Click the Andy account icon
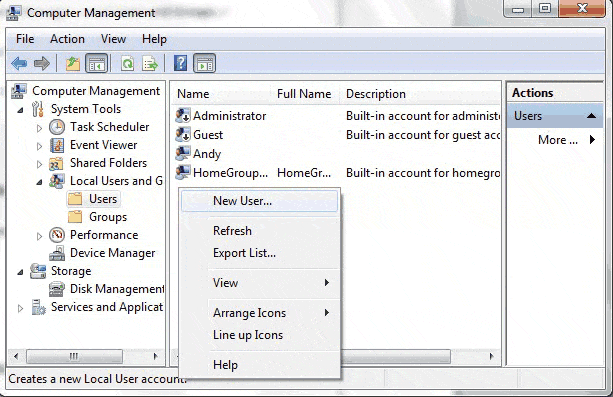613x397 pixels. coord(183,153)
